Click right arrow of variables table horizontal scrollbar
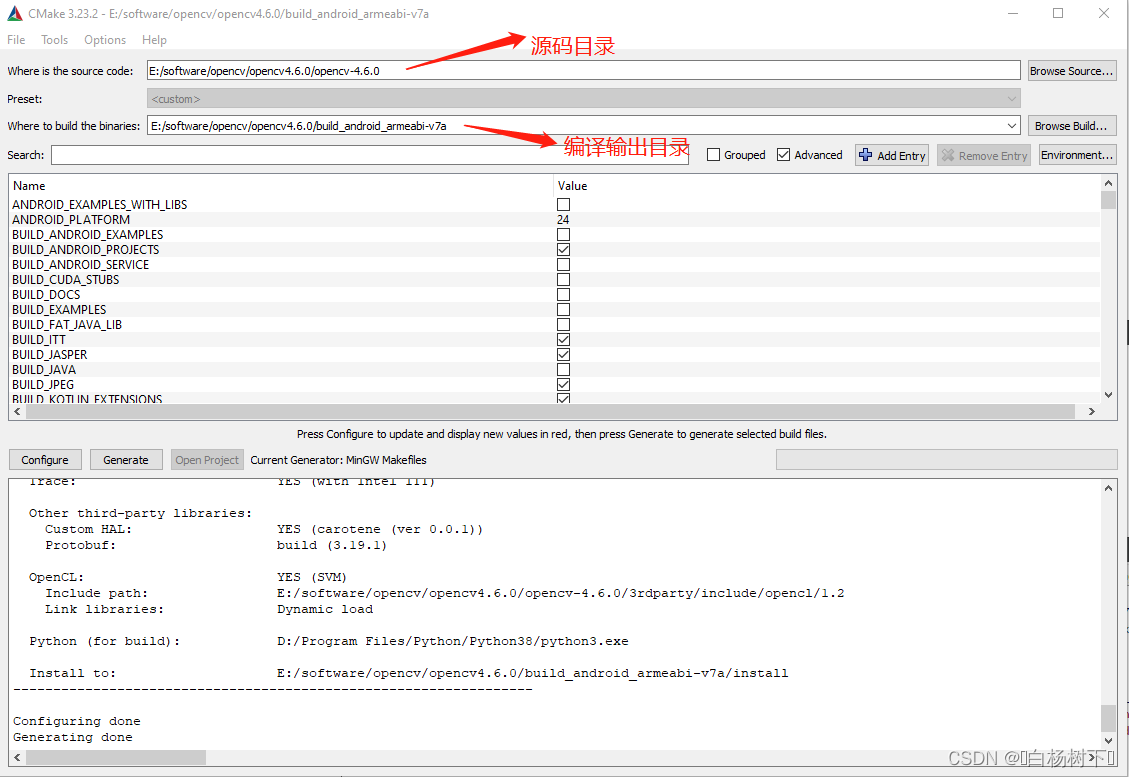 tap(1092, 411)
